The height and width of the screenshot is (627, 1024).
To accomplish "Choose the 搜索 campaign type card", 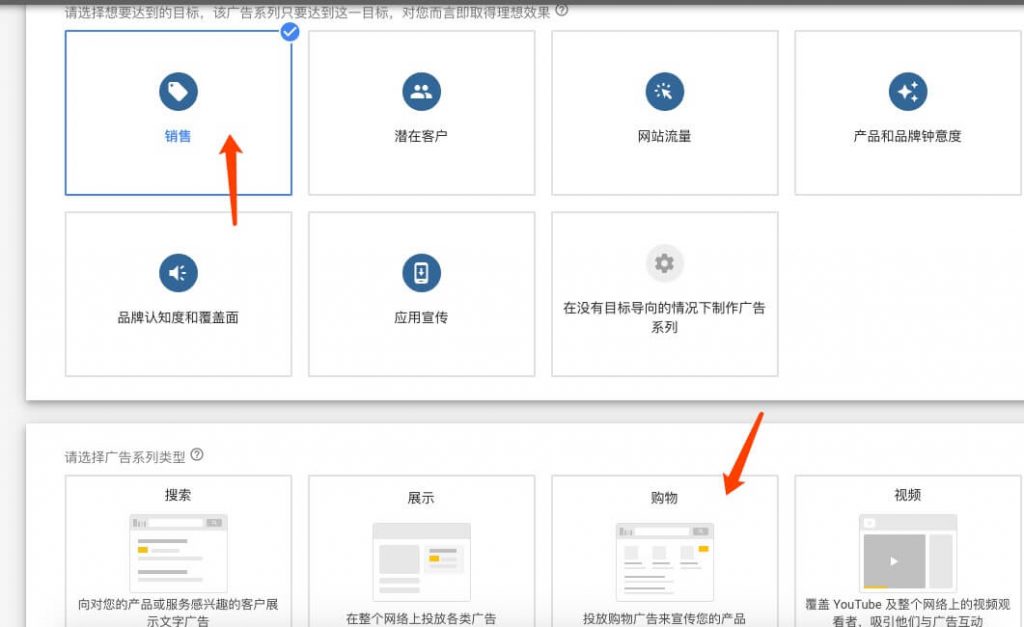I will [x=178, y=550].
